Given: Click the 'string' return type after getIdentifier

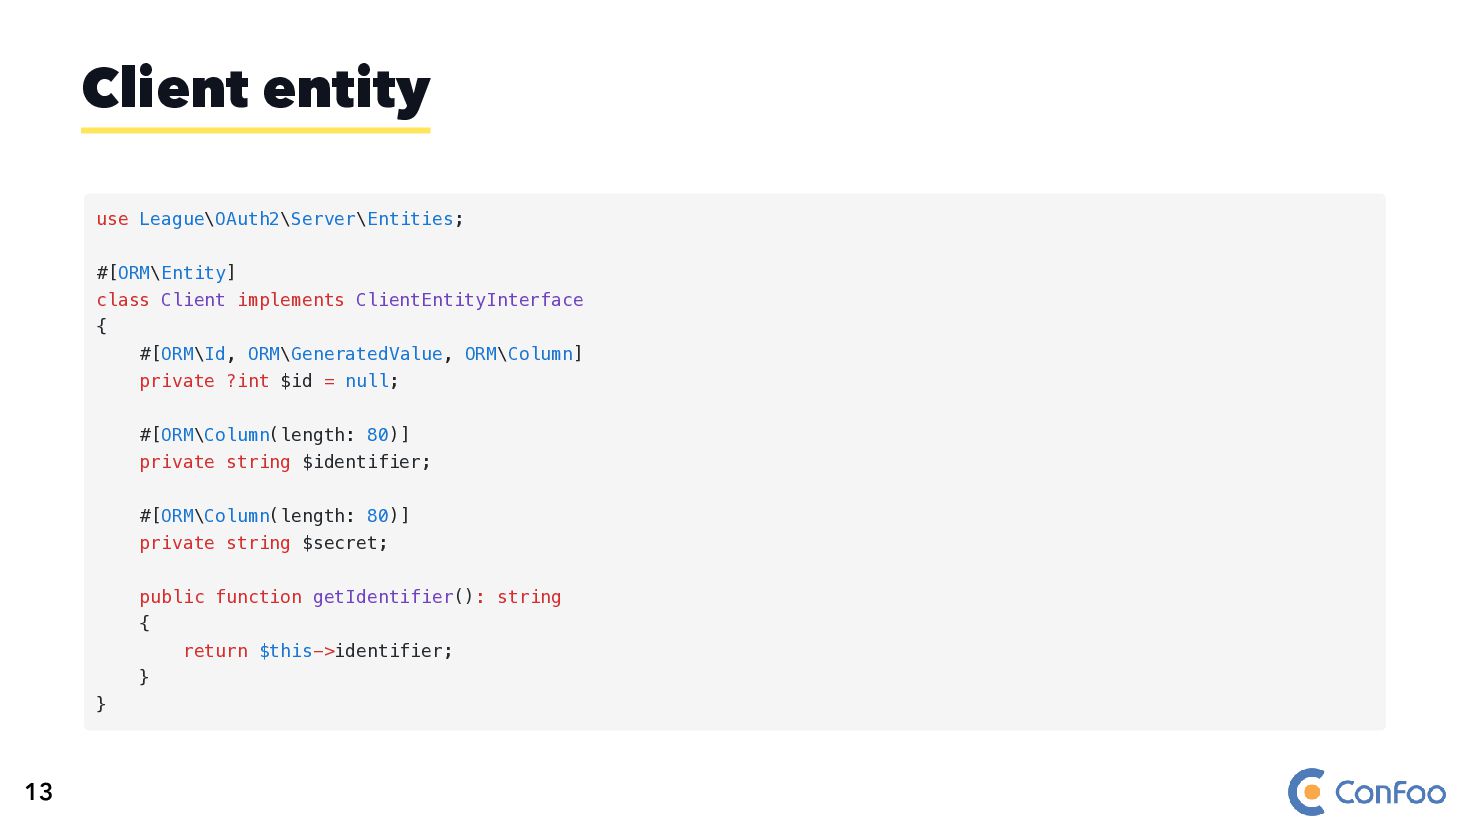Looking at the screenshot, I should (x=529, y=597).
